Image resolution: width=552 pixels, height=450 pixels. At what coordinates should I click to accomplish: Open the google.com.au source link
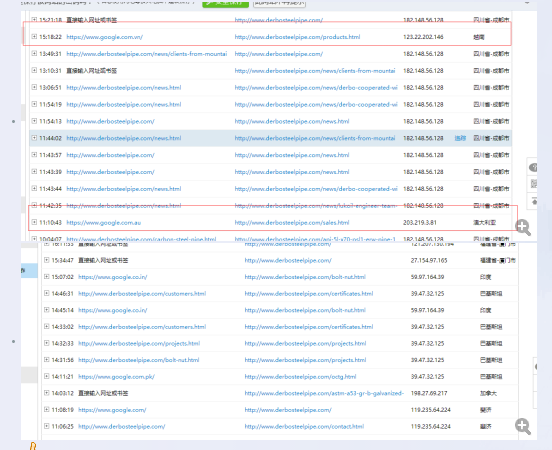104,223
